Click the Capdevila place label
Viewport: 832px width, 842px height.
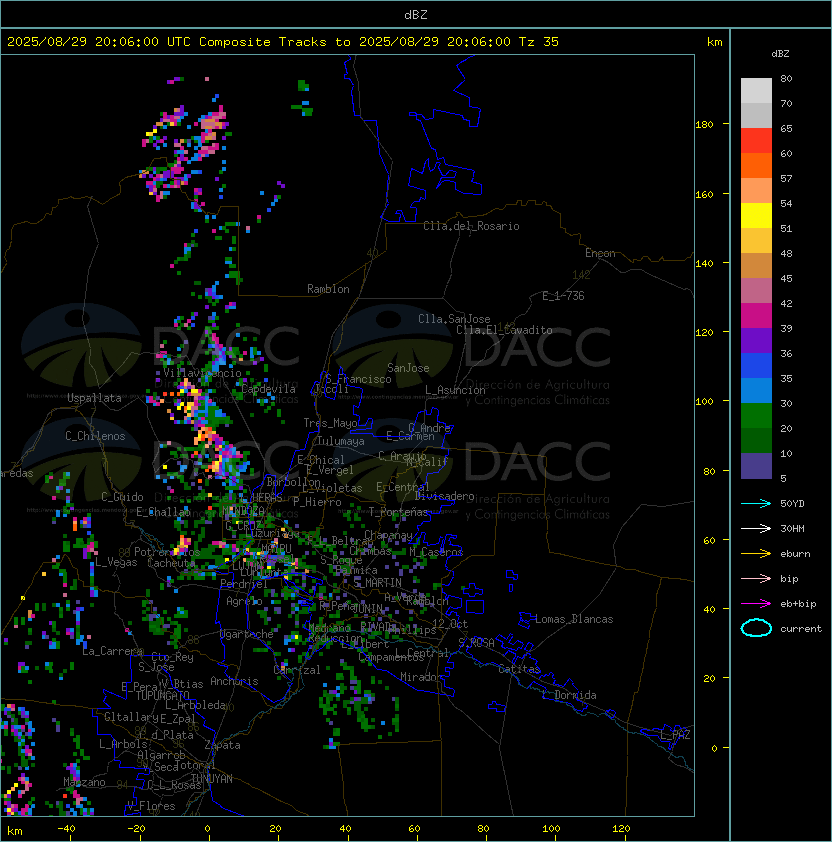tap(269, 389)
